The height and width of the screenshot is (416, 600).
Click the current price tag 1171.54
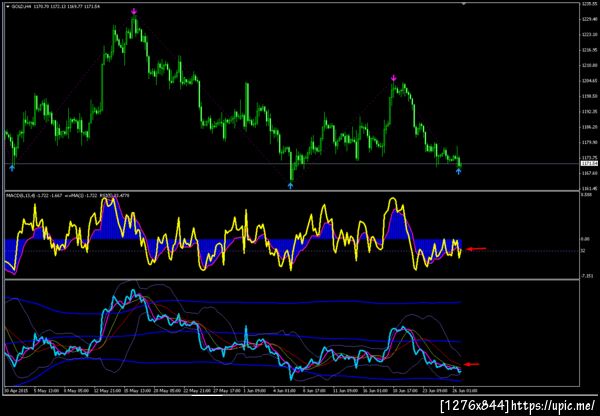(x=589, y=164)
